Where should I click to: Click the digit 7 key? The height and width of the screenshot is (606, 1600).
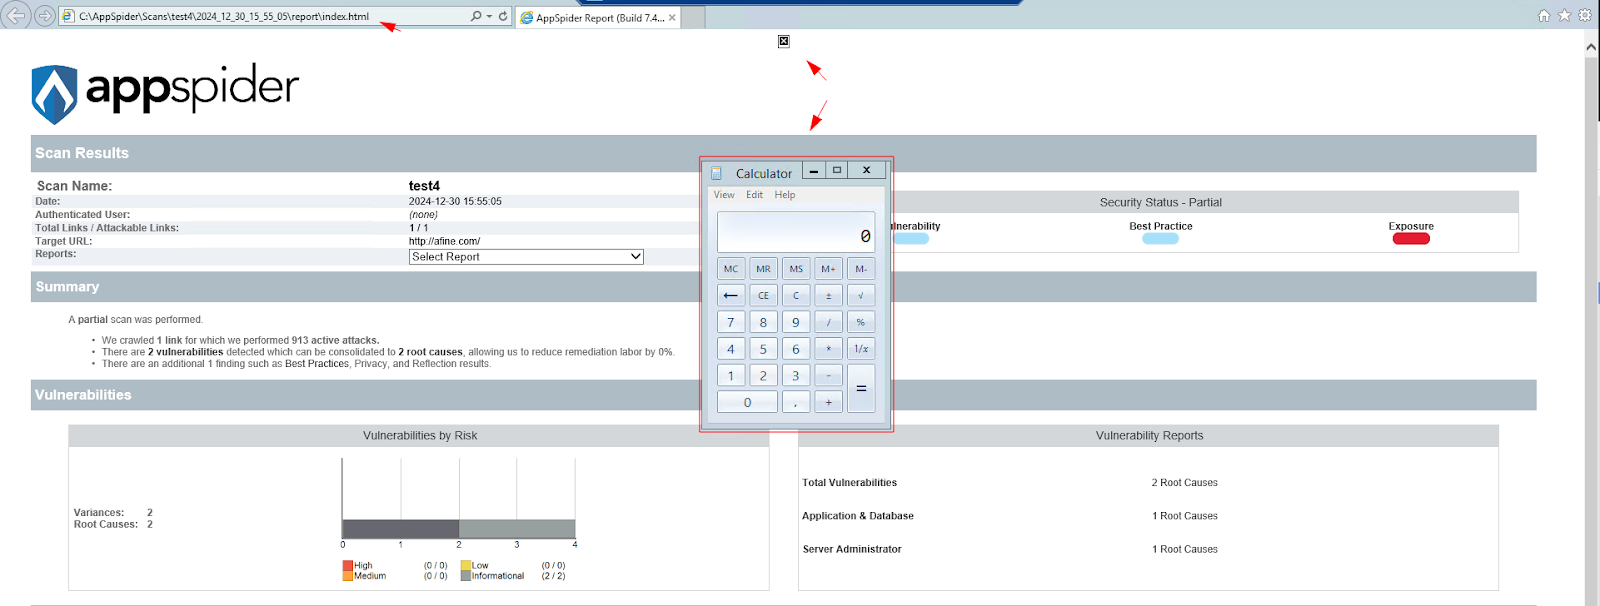point(731,322)
